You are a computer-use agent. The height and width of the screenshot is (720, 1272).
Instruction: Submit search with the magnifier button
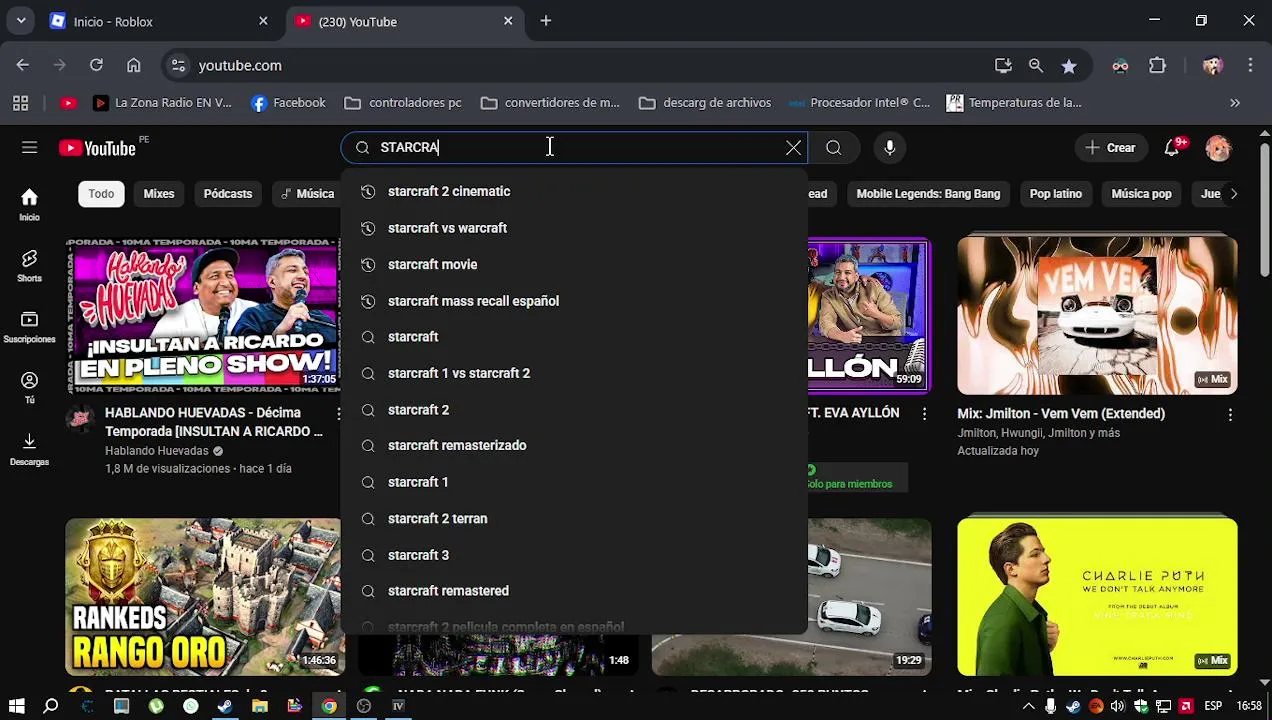tap(833, 148)
